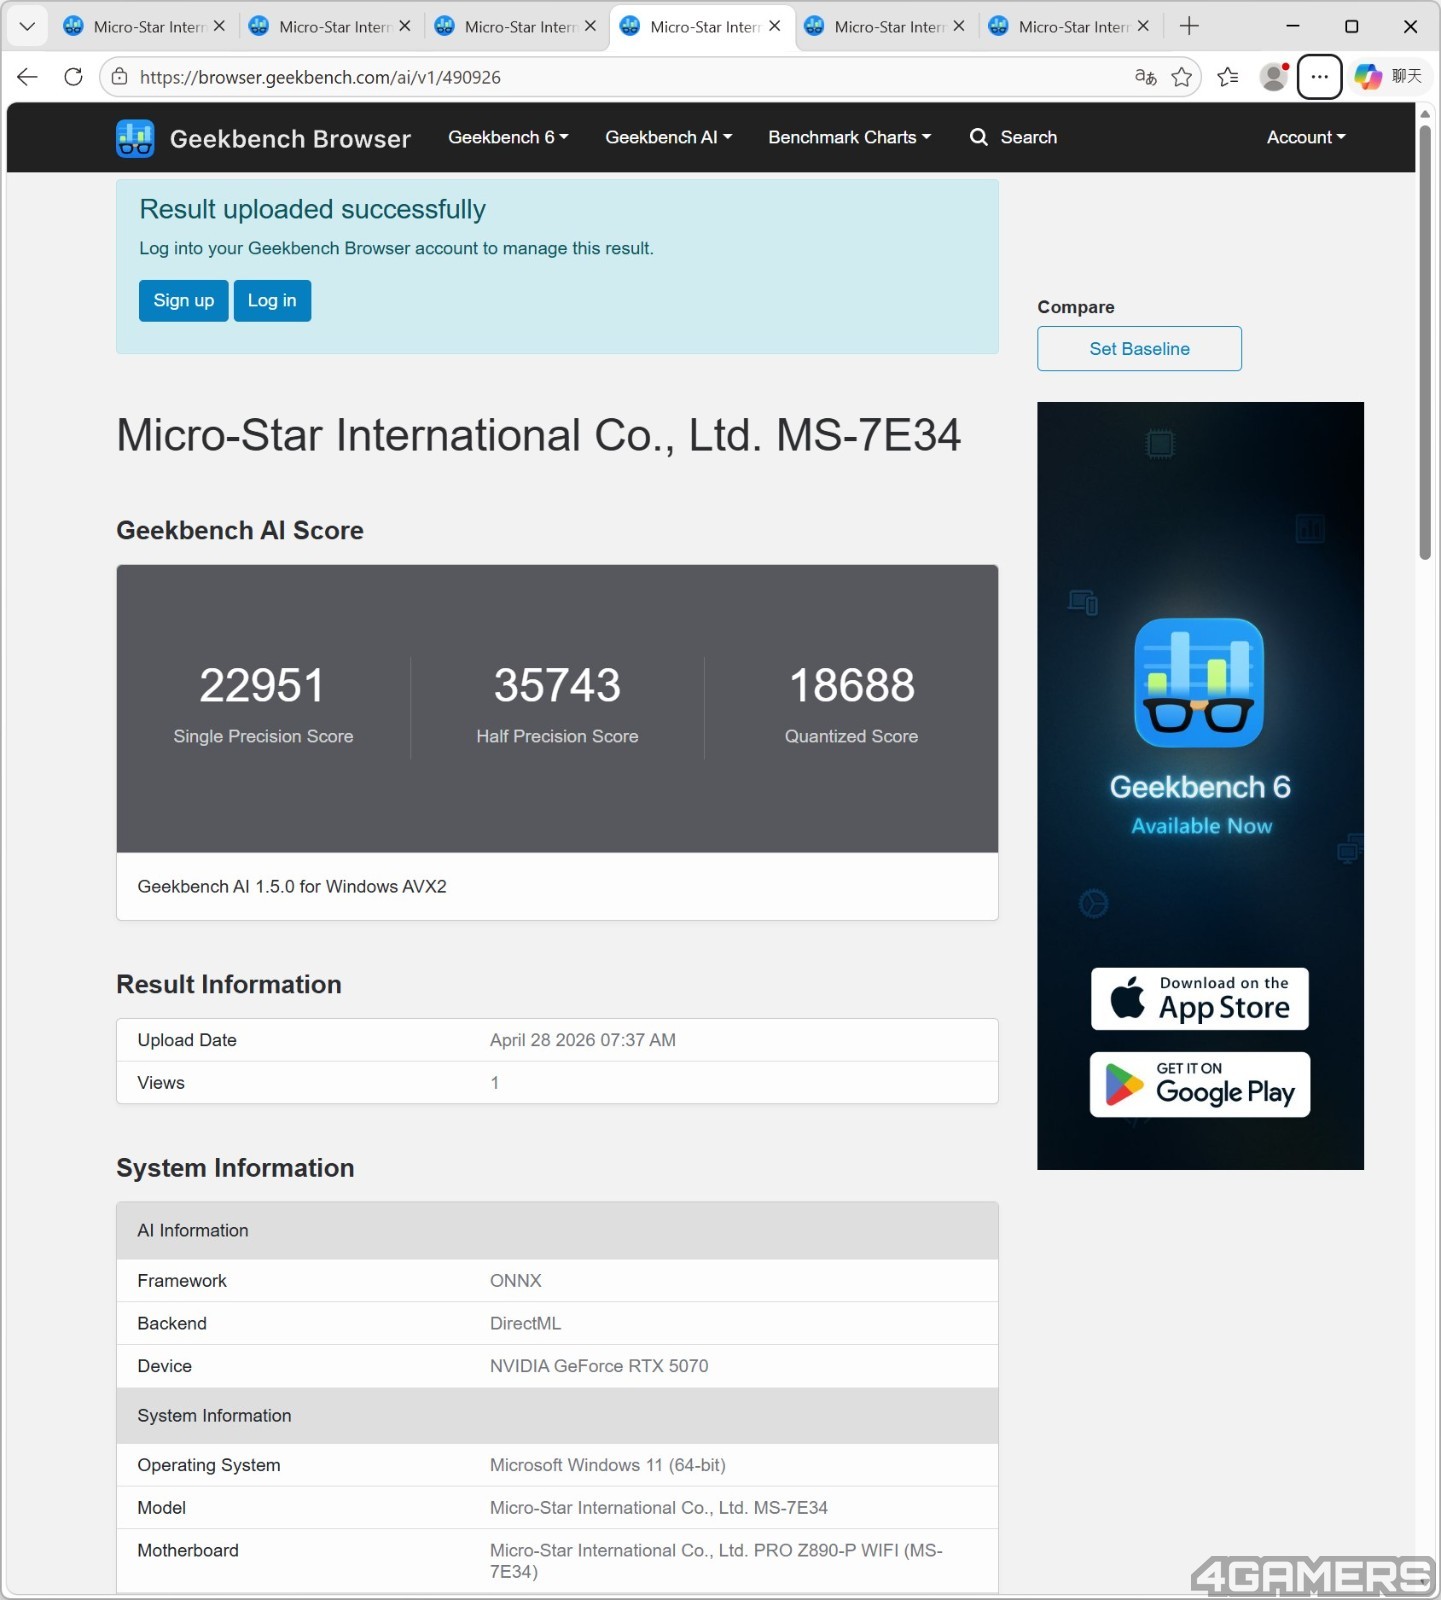Open a new tab with the plus icon
Viewport: 1441px width, 1600px height.
click(x=1189, y=27)
